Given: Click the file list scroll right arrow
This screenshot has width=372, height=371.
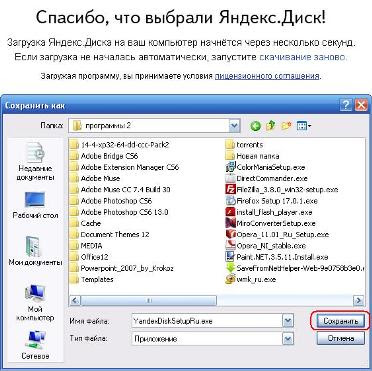Looking at the screenshot, I should pyautogui.click(x=359, y=300).
